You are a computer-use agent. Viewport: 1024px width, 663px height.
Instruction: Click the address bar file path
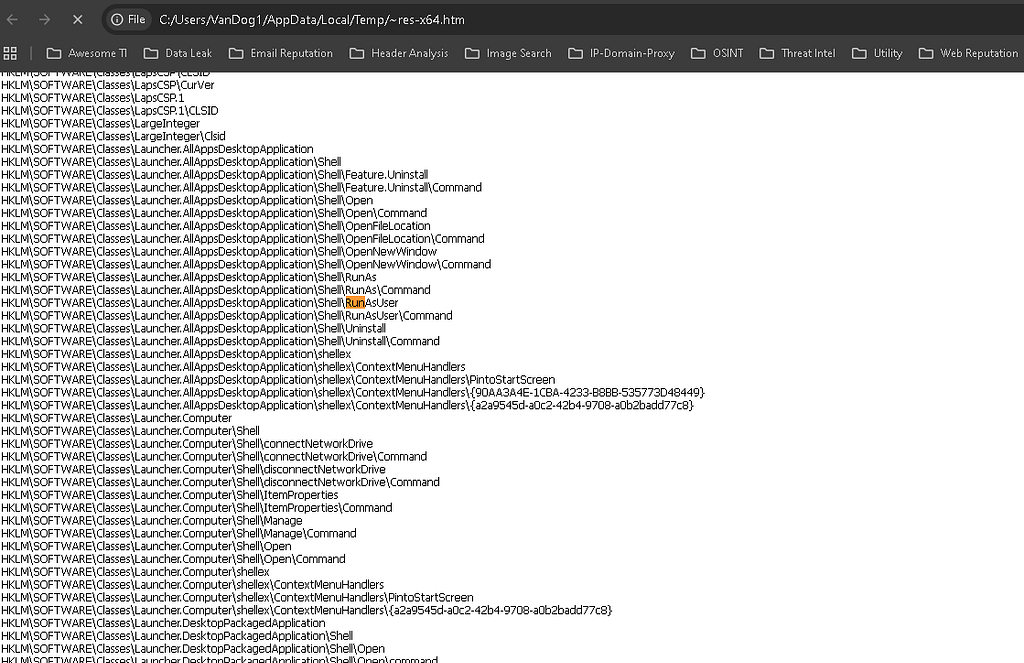click(x=312, y=20)
